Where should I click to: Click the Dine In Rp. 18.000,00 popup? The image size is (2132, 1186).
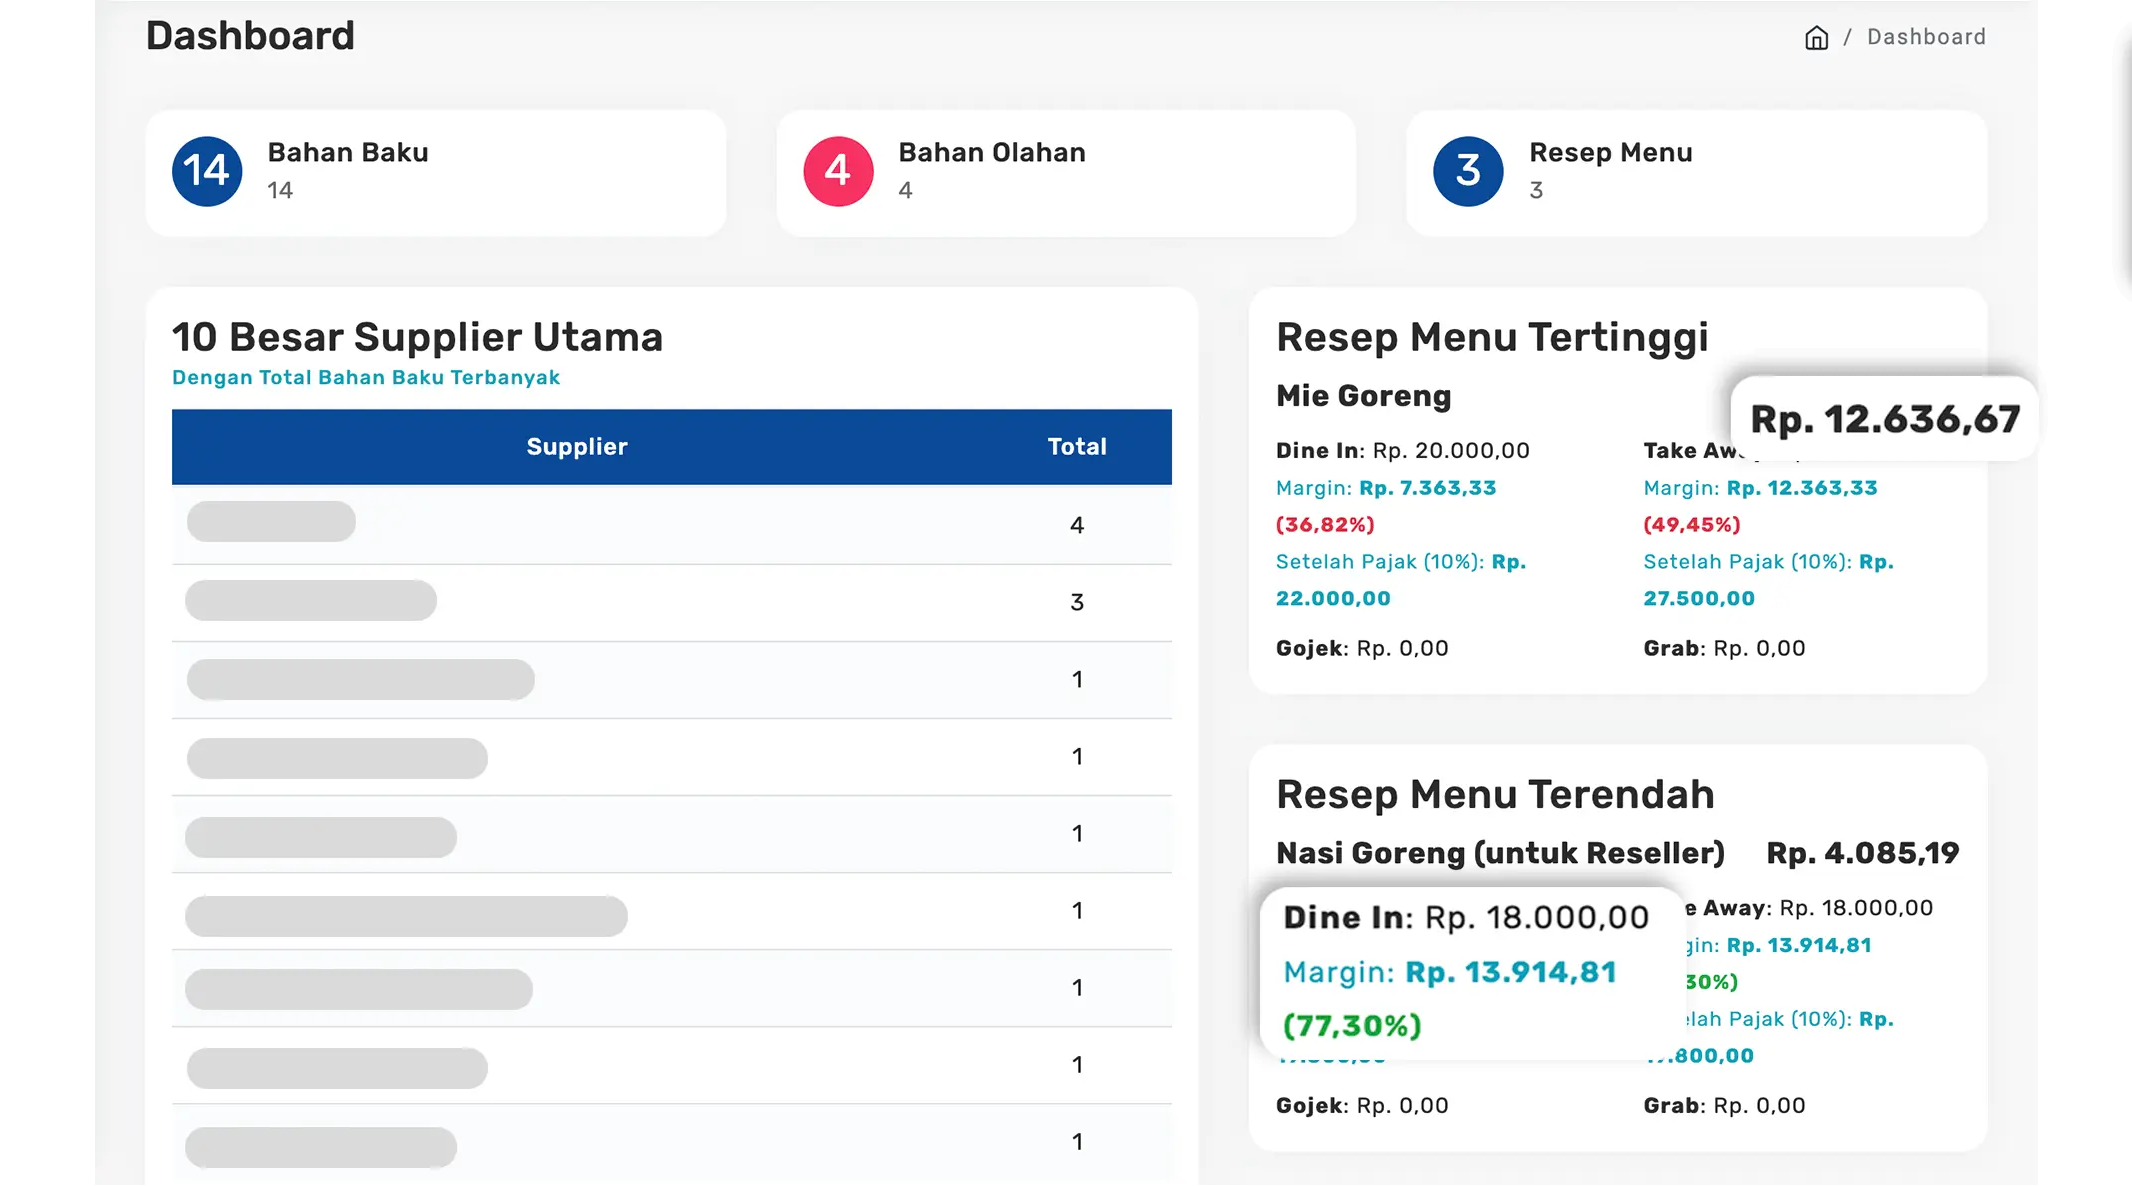point(1466,917)
